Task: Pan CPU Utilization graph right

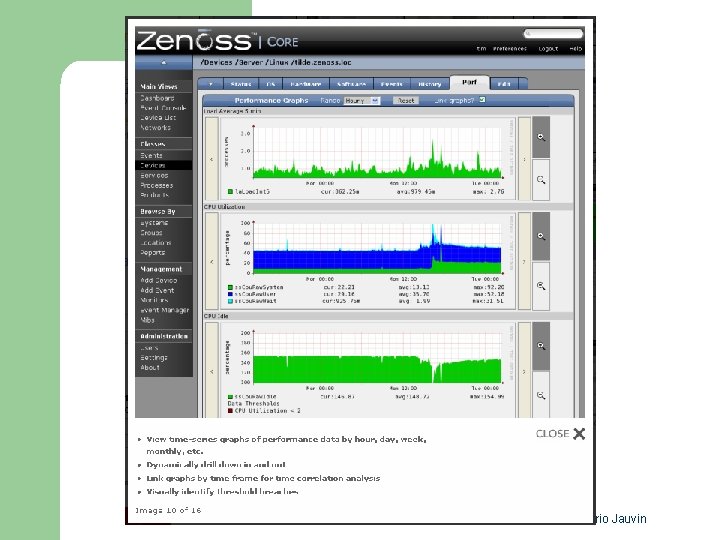Action: pos(524,262)
